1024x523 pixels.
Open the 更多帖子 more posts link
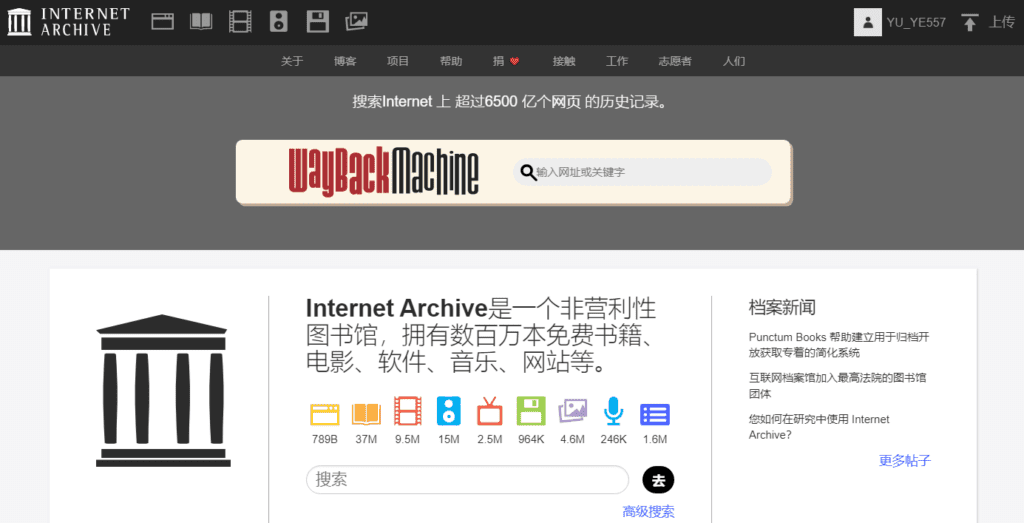(x=905, y=461)
